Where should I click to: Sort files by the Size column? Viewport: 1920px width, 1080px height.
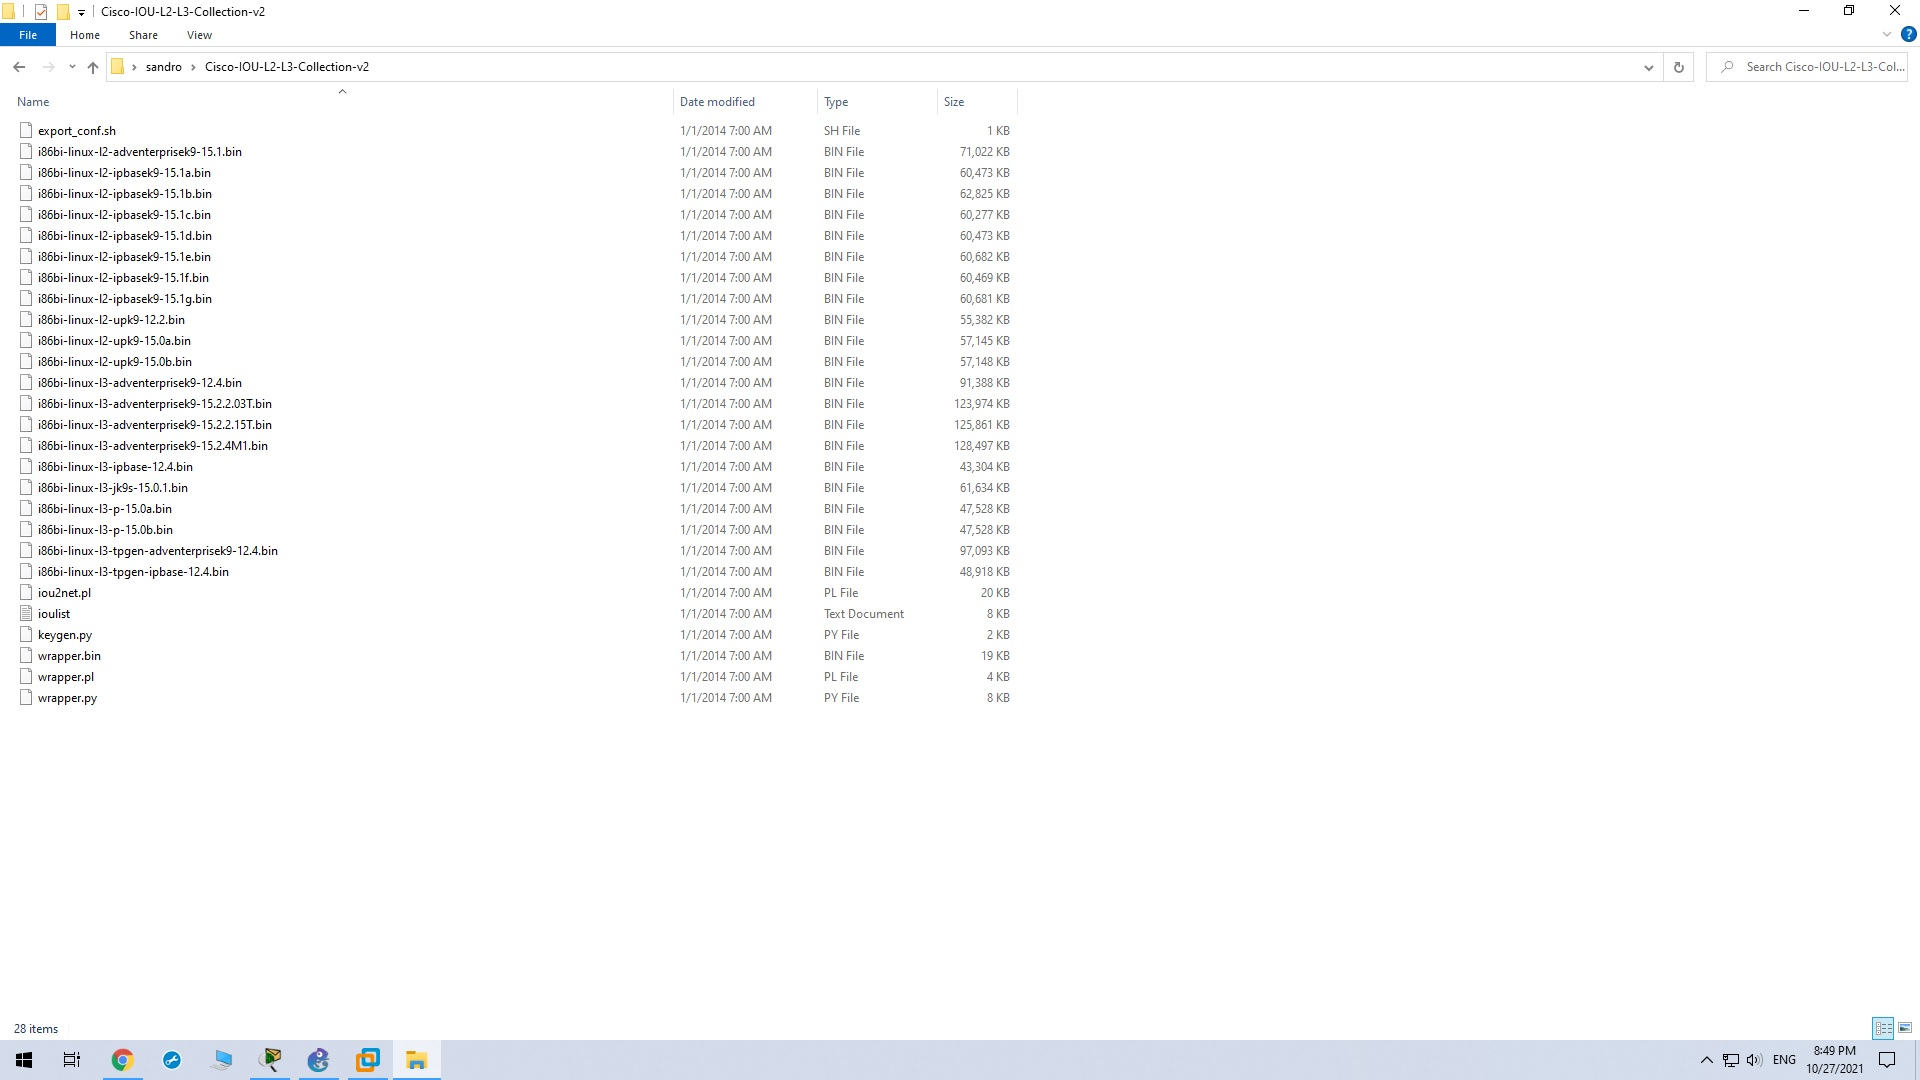(x=954, y=102)
